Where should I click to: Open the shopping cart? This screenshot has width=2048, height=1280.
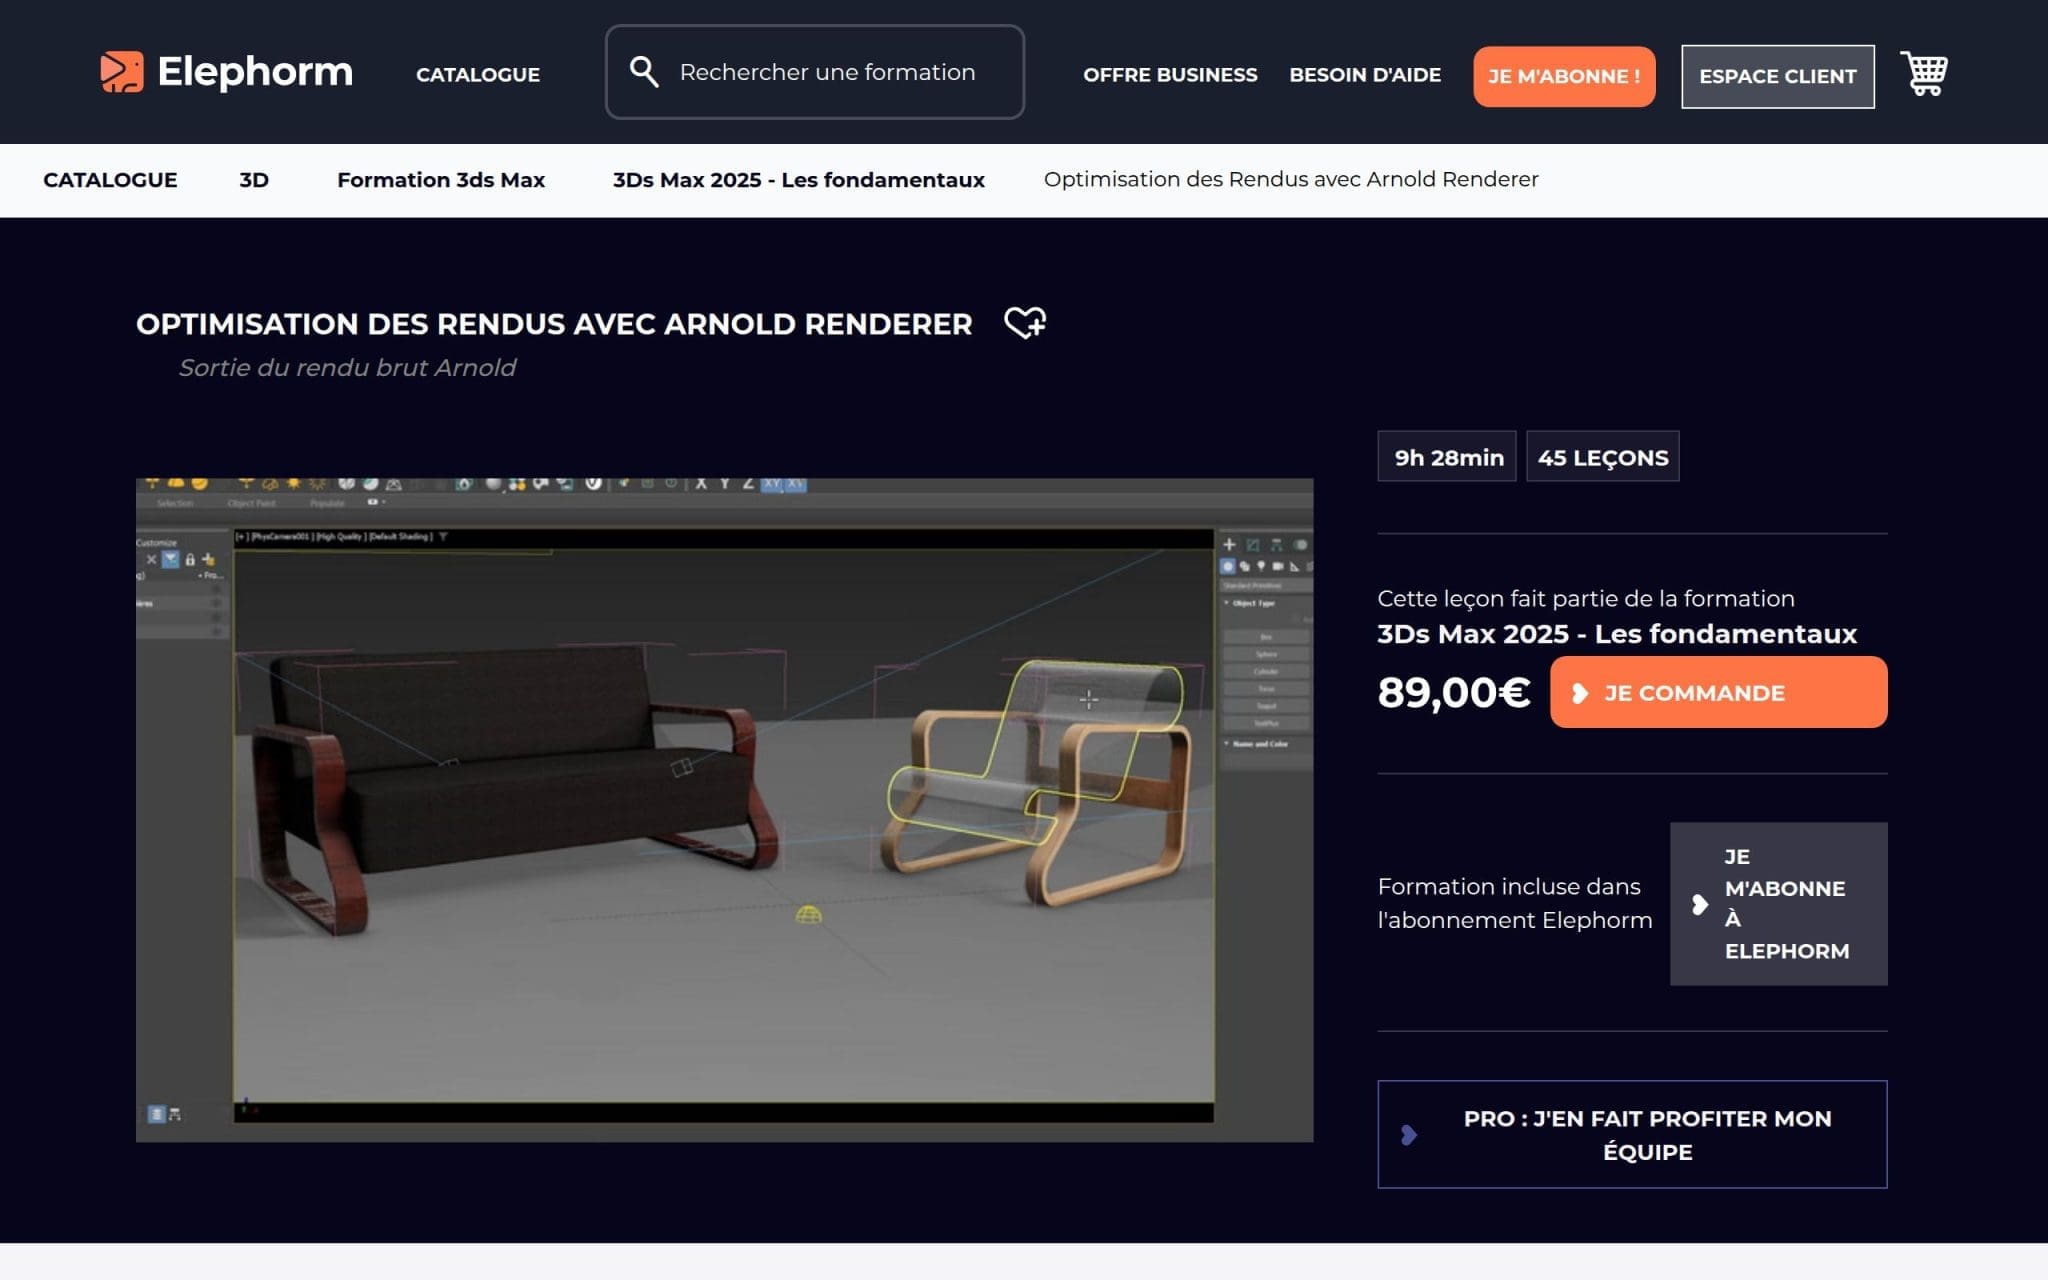pyautogui.click(x=1924, y=74)
